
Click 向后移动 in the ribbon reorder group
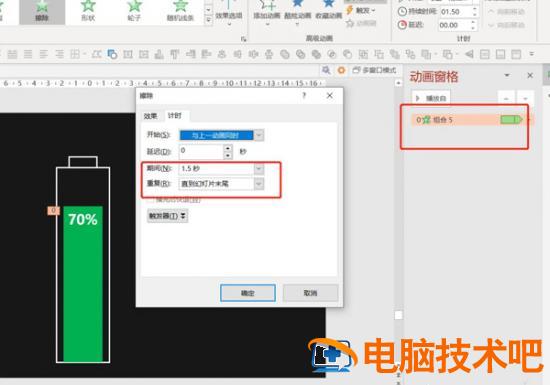coord(507,25)
